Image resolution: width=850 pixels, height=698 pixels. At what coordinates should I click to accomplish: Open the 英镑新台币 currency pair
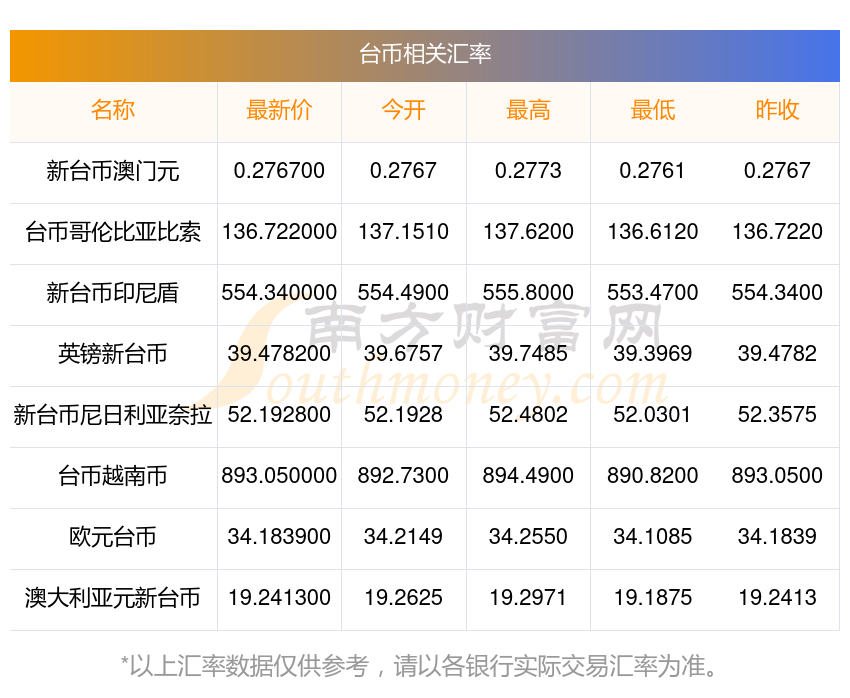[113, 354]
